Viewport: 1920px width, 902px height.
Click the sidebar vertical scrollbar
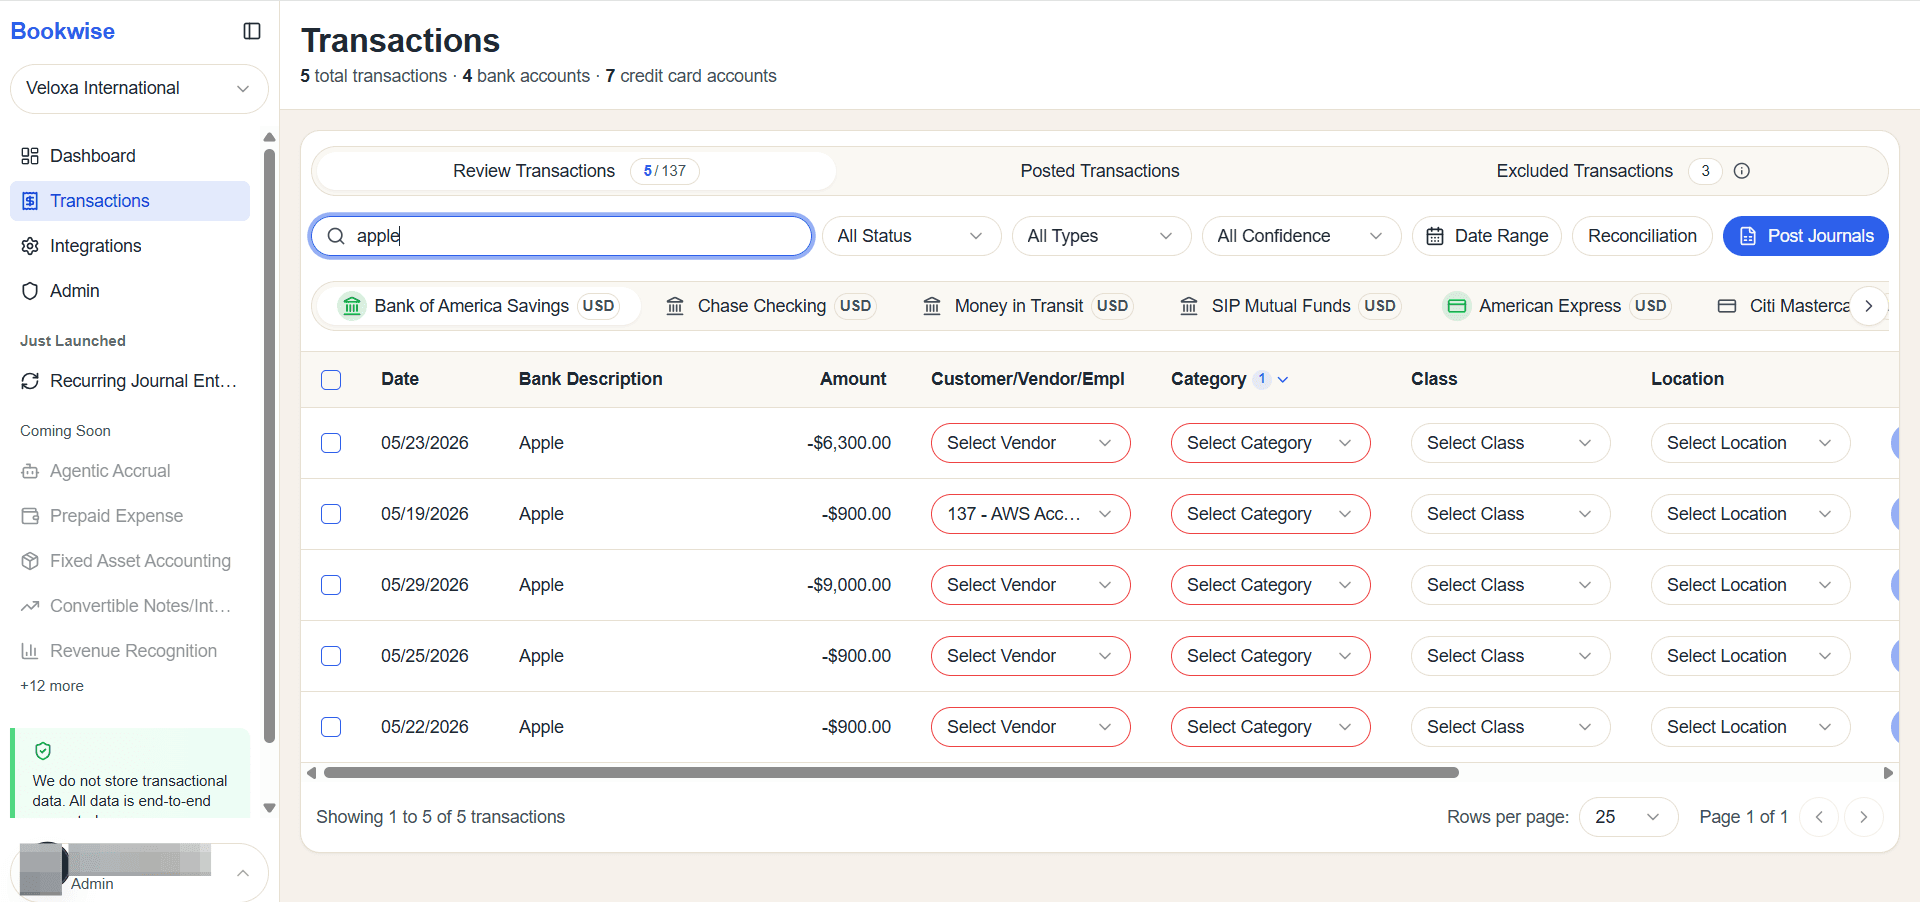[269, 447]
